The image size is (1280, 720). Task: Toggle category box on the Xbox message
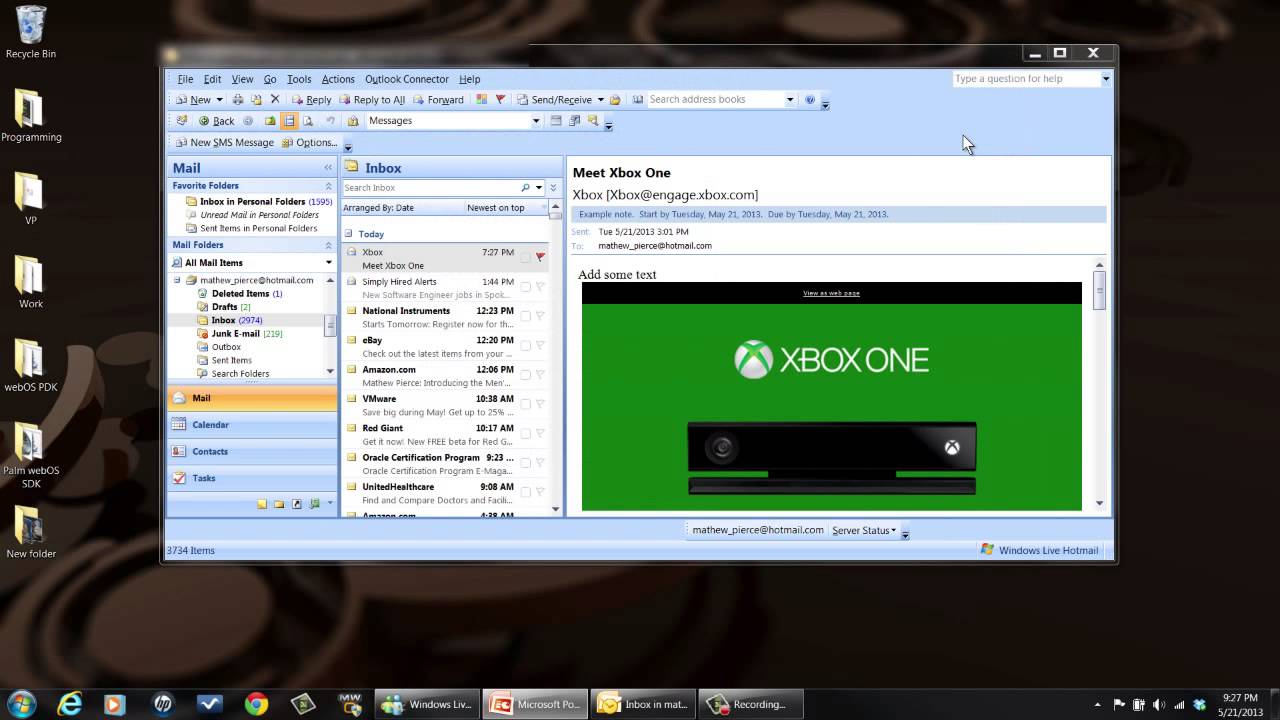coord(525,258)
